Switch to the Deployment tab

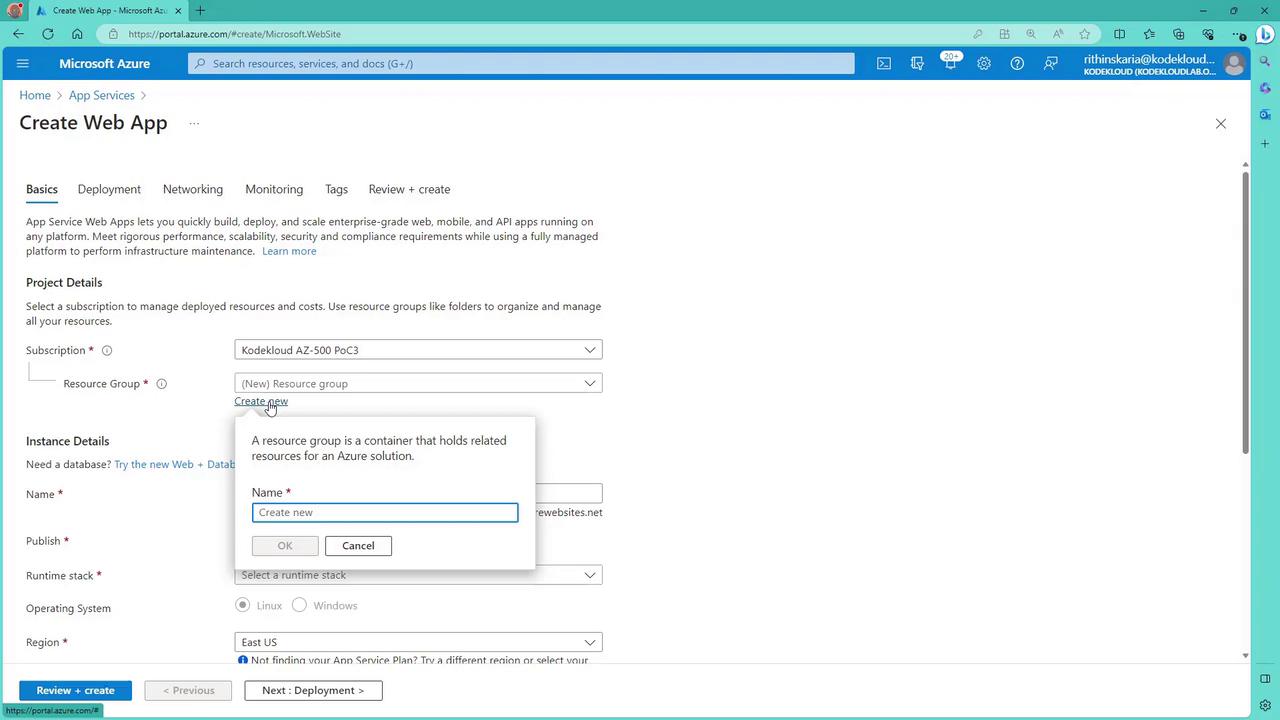[x=109, y=189]
